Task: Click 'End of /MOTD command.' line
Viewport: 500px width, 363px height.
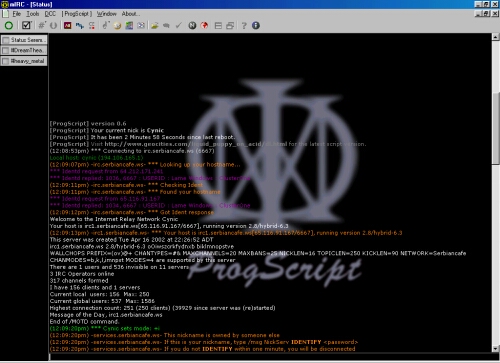Action: click(x=84, y=322)
